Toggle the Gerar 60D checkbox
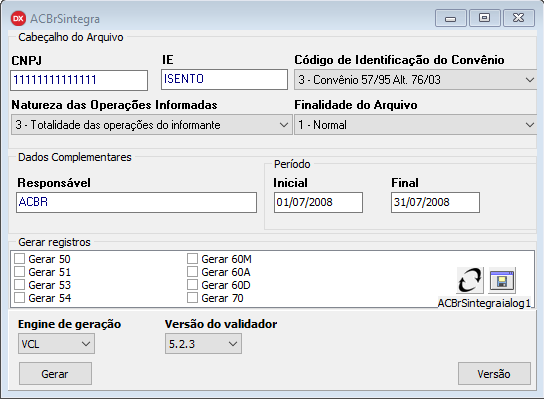 [x=192, y=285]
